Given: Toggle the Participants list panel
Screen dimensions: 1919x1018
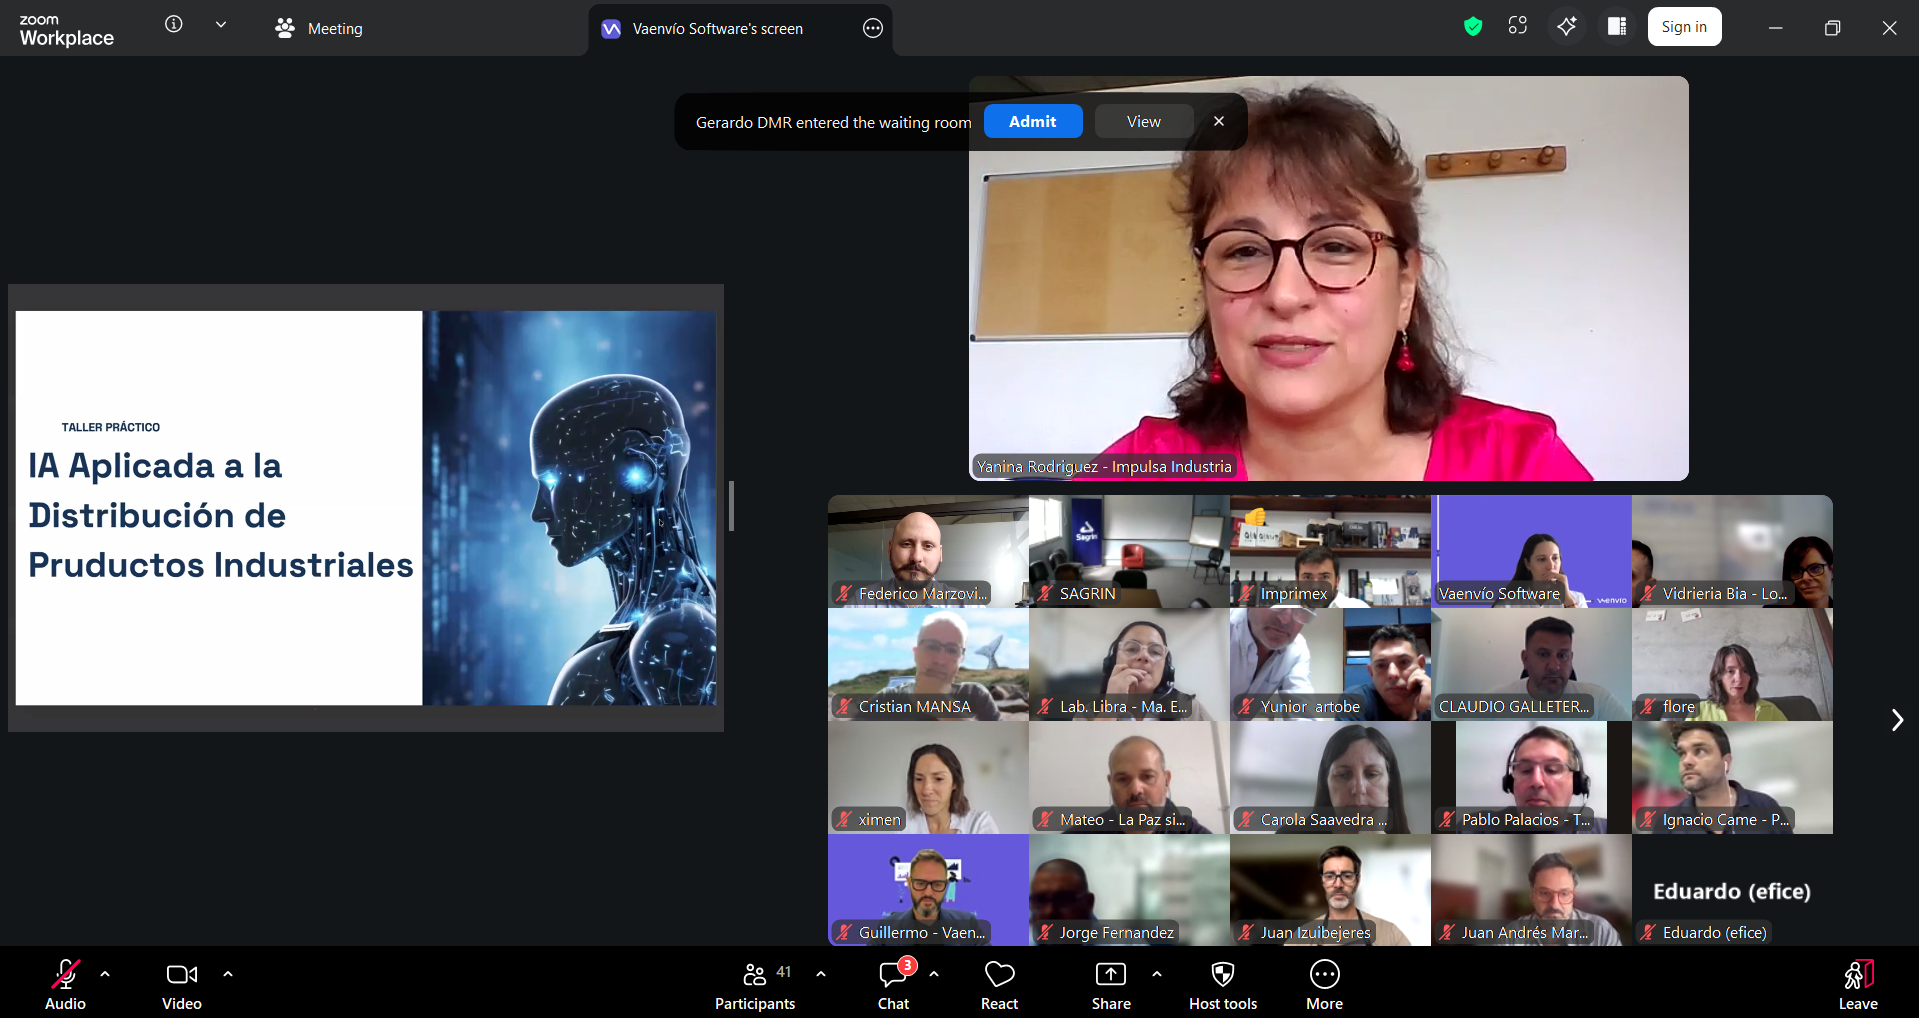Looking at the screenshot, I should click(x=755, y=985).
